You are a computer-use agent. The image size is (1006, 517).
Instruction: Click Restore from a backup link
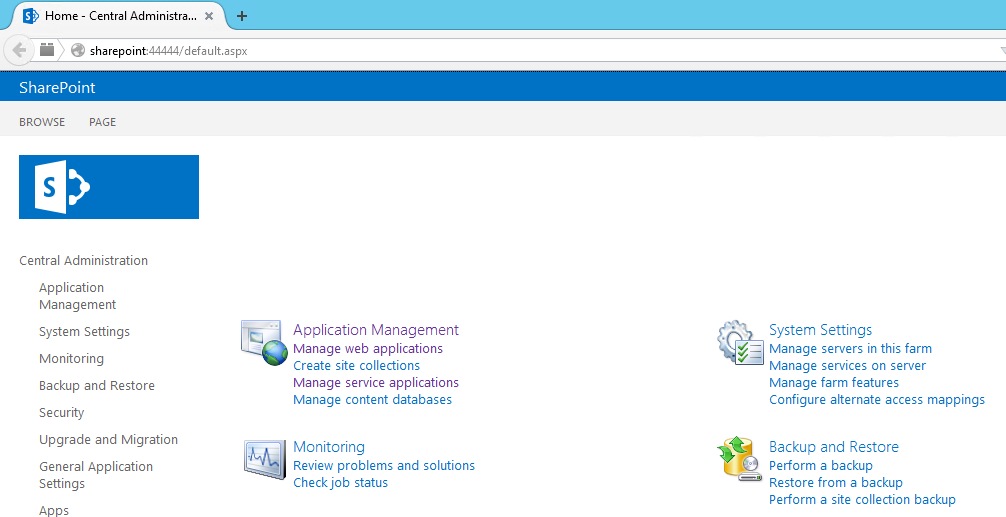pos(836,482)
